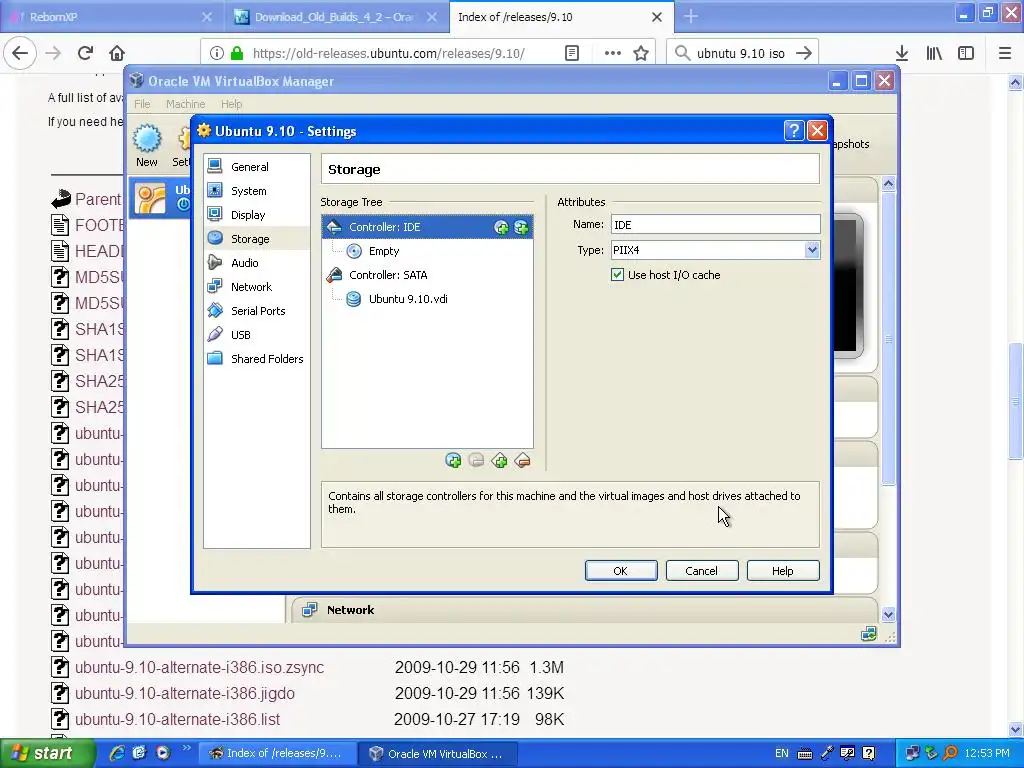Screen dimensions: 1024x768
Task: Click the controller Name field
Action: tap(715, 225)
